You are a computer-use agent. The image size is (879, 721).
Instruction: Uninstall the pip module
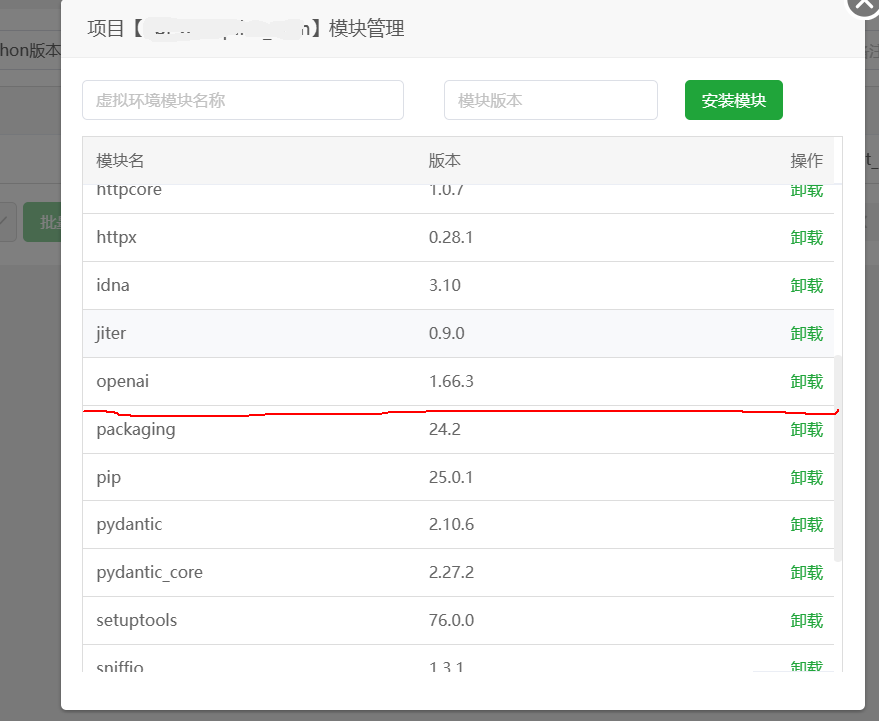coord(807,478)
